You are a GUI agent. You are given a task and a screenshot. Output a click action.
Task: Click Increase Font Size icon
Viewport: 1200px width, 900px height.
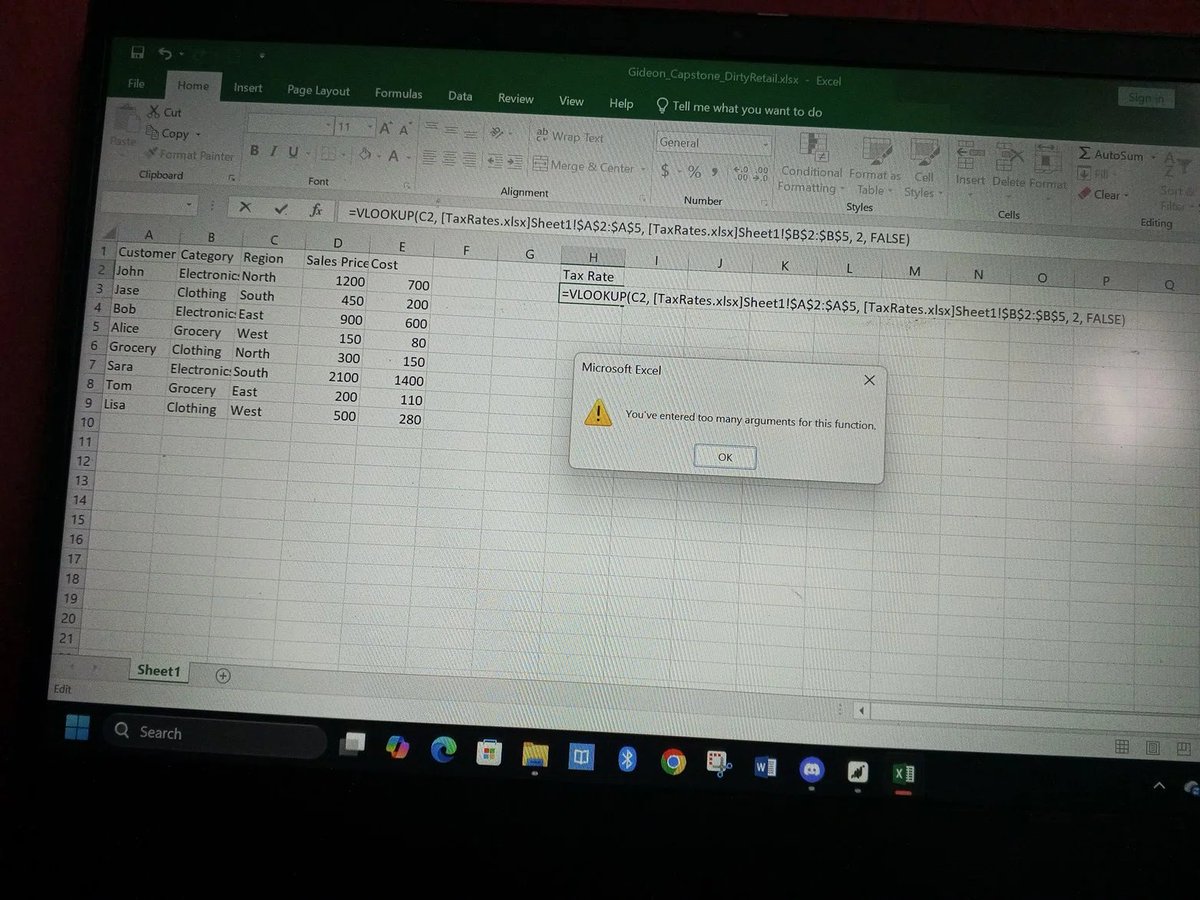click(387, 129)
